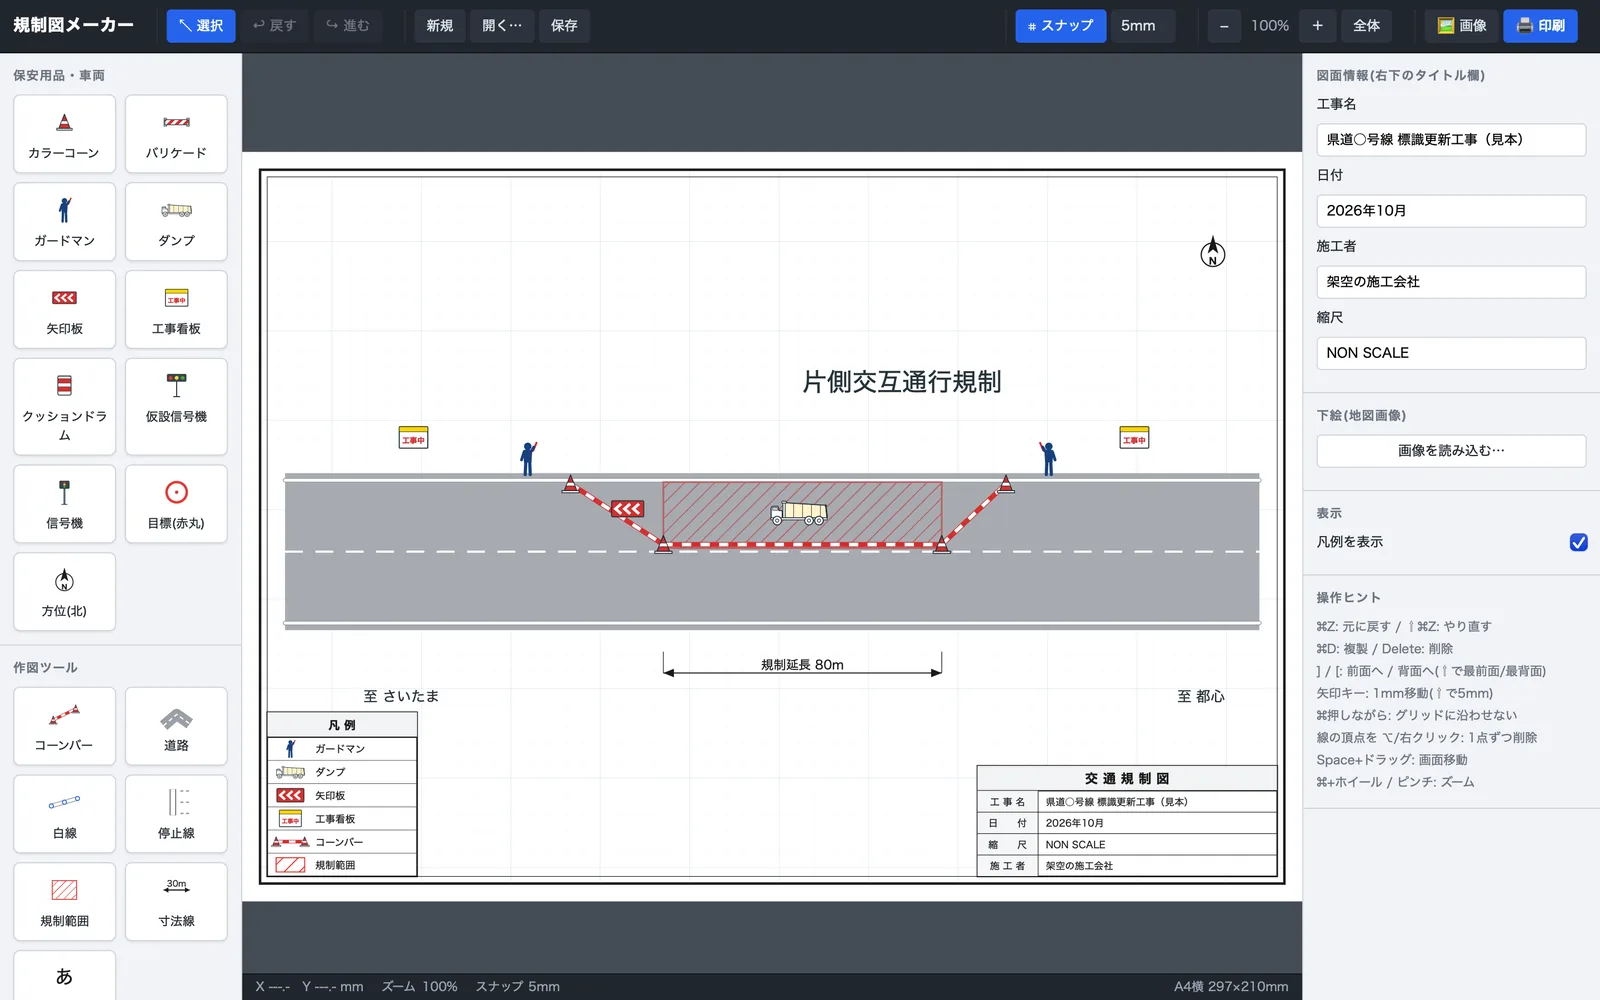Click the 施工者 contractor name field
The width and height of the screenshot is (1600, 1000).
(1451, 282)
